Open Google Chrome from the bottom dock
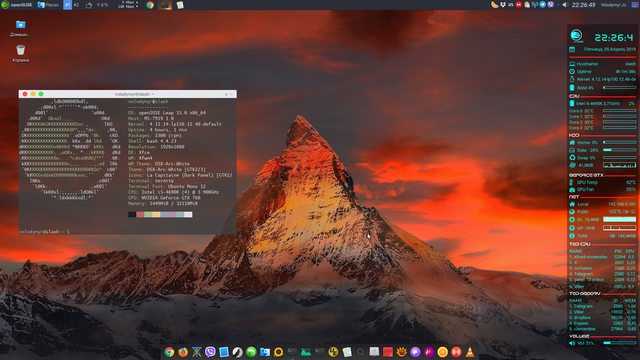Image resolution: width=640 pixels, height=360 pixels. click(169, 352)
